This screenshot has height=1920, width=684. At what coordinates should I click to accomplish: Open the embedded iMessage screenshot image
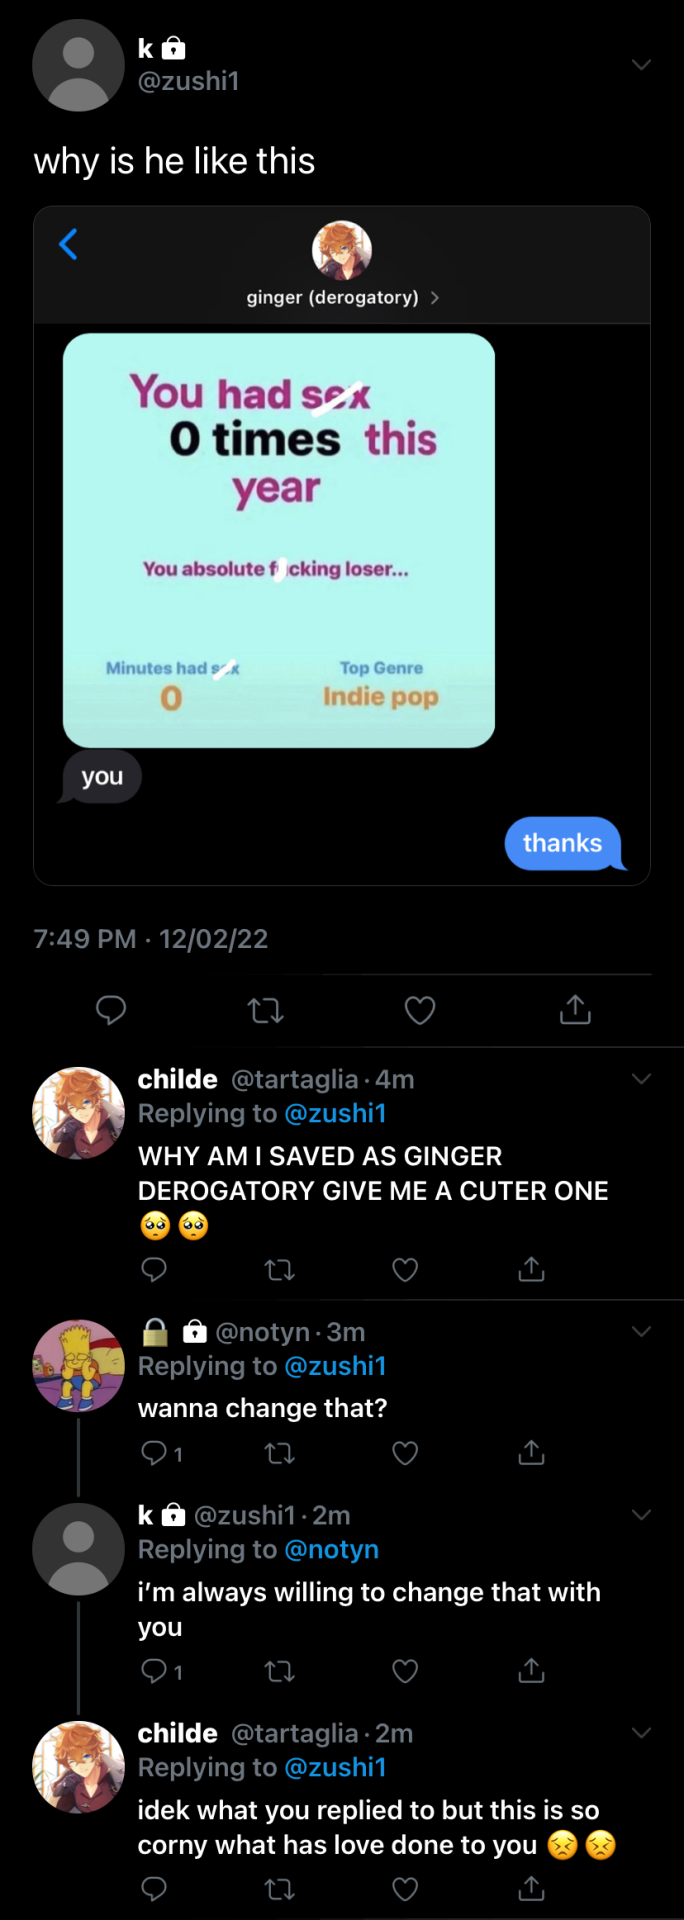(x=342, y=546)
